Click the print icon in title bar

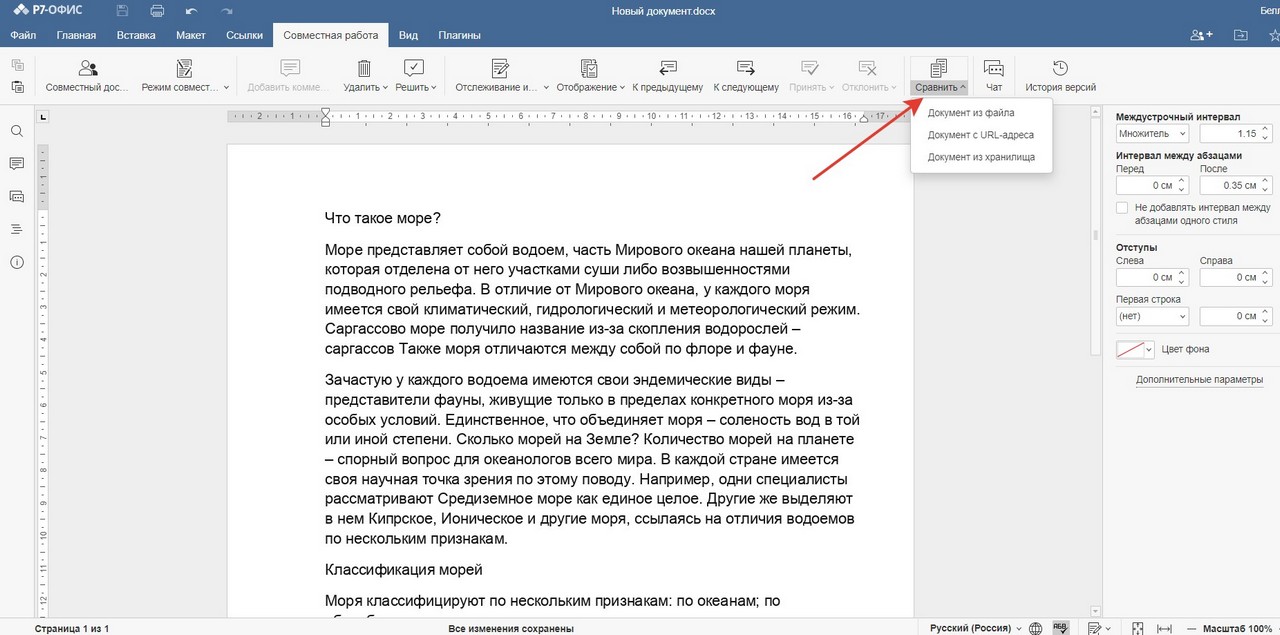157,11
